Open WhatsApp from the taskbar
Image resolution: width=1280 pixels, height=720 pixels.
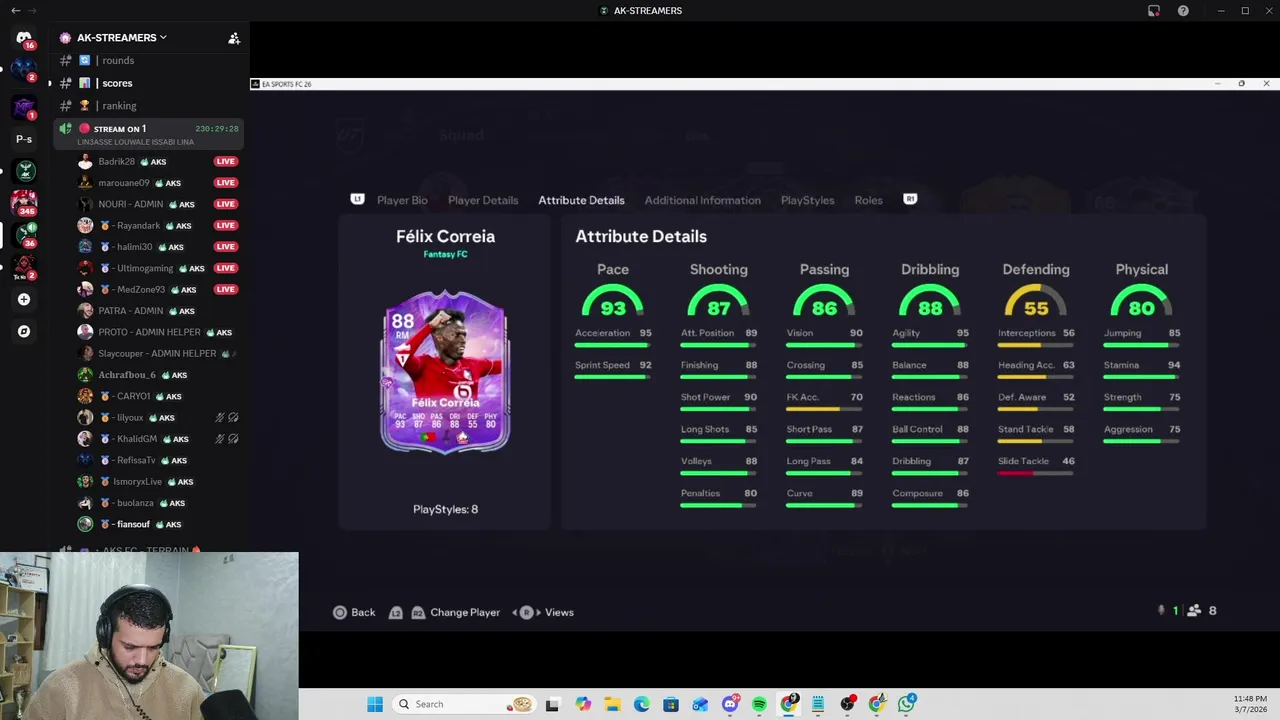pyautogui.click(x=906, y=704)
